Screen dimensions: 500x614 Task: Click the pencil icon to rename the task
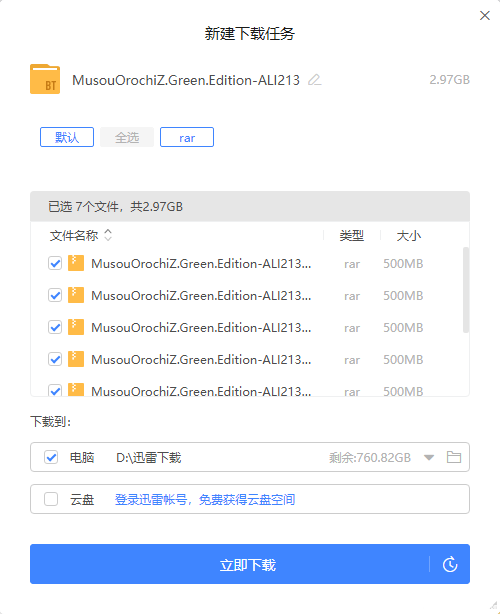pyautogui.click(x=314, y=80)
